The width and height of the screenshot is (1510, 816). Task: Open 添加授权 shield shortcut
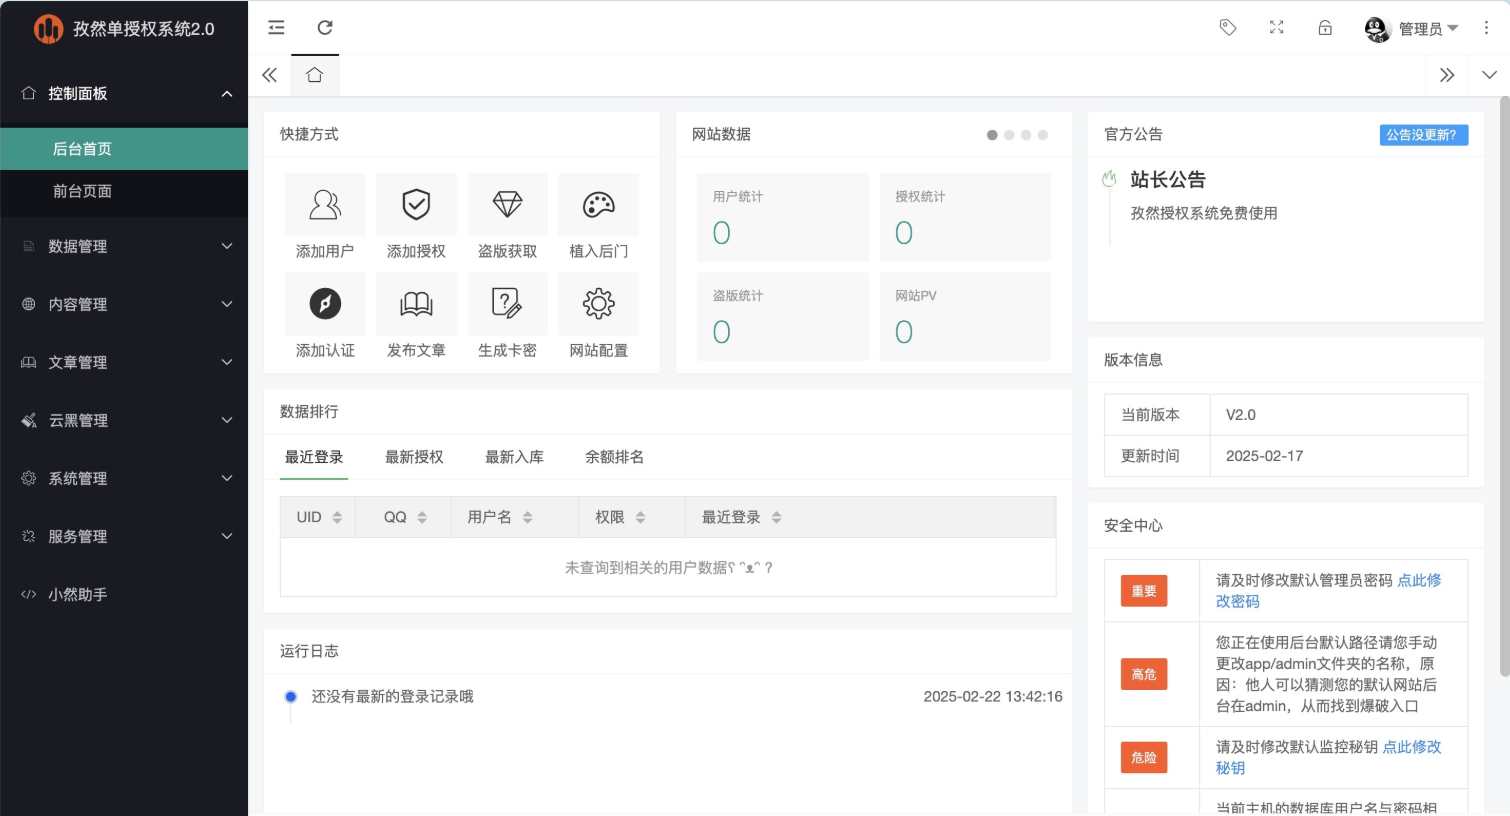416,204
